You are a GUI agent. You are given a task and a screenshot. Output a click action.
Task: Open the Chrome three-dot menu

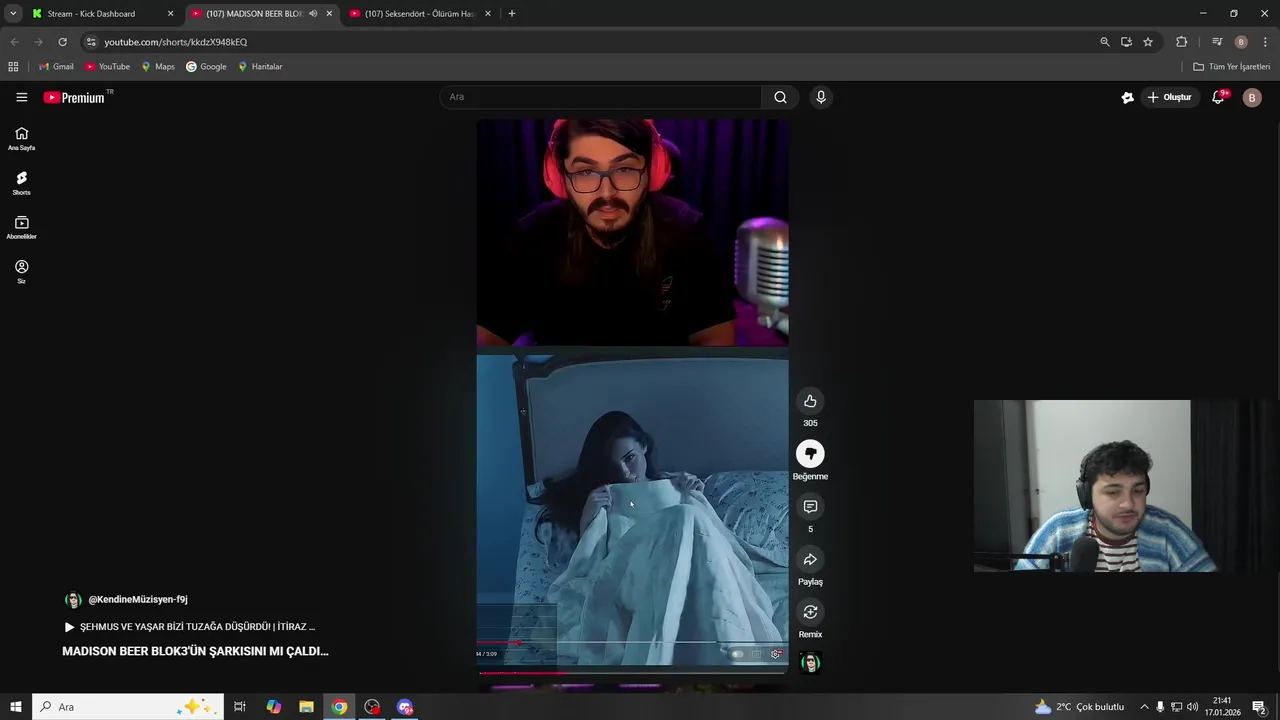tap(1265, 42)
